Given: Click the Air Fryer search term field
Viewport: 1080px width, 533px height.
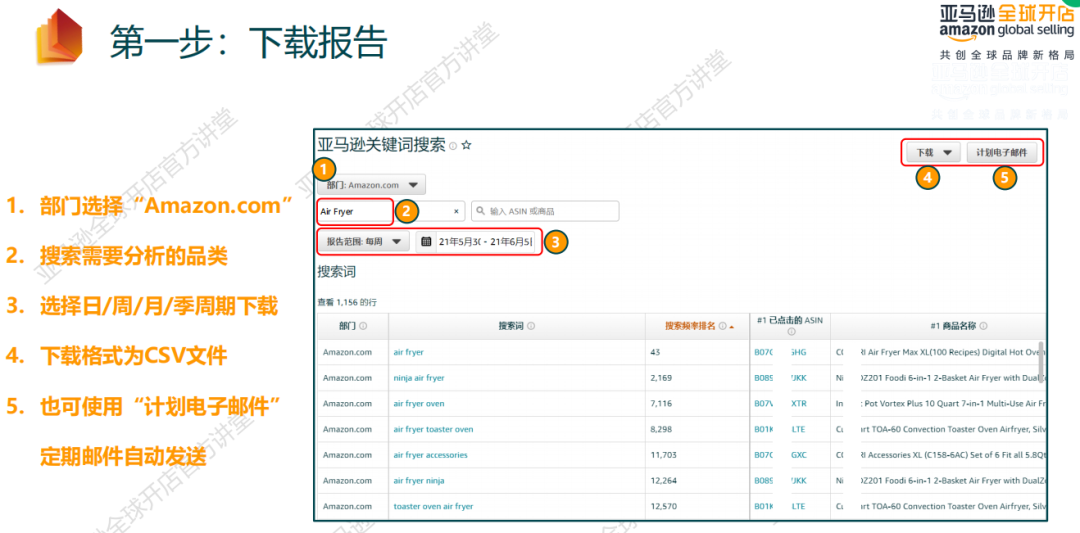Looking at the screenshot, I should [x=355, y=212].
